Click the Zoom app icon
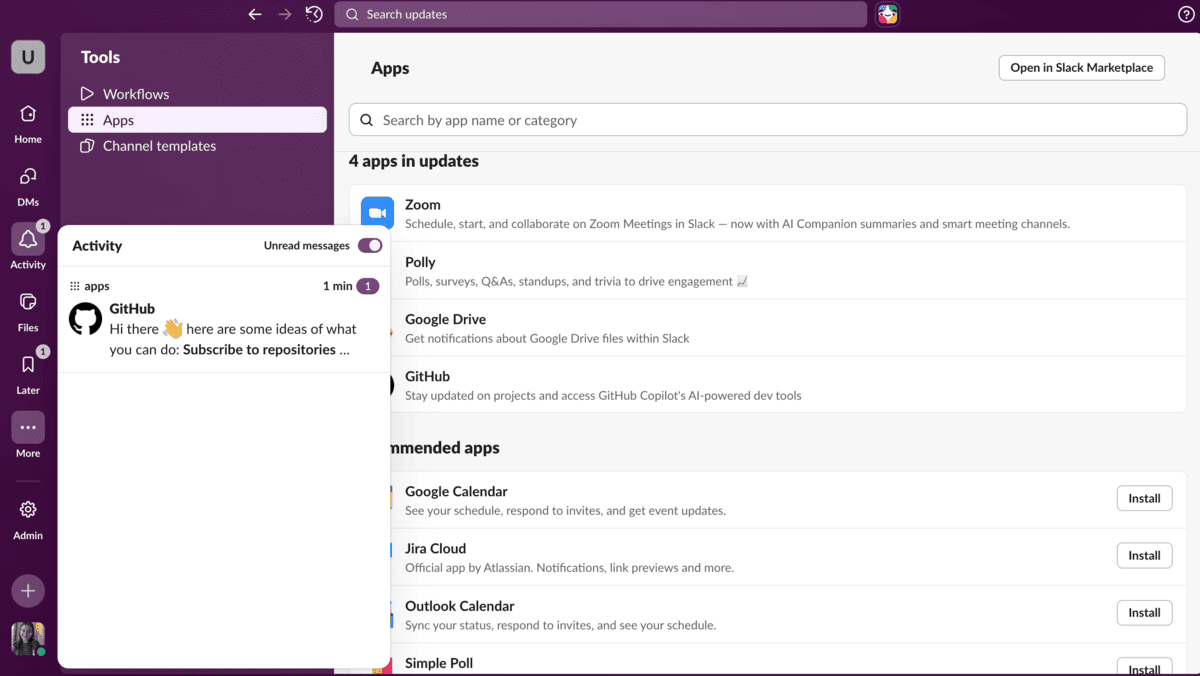Viewport: 1200px width, 676px height. (377, 212)
